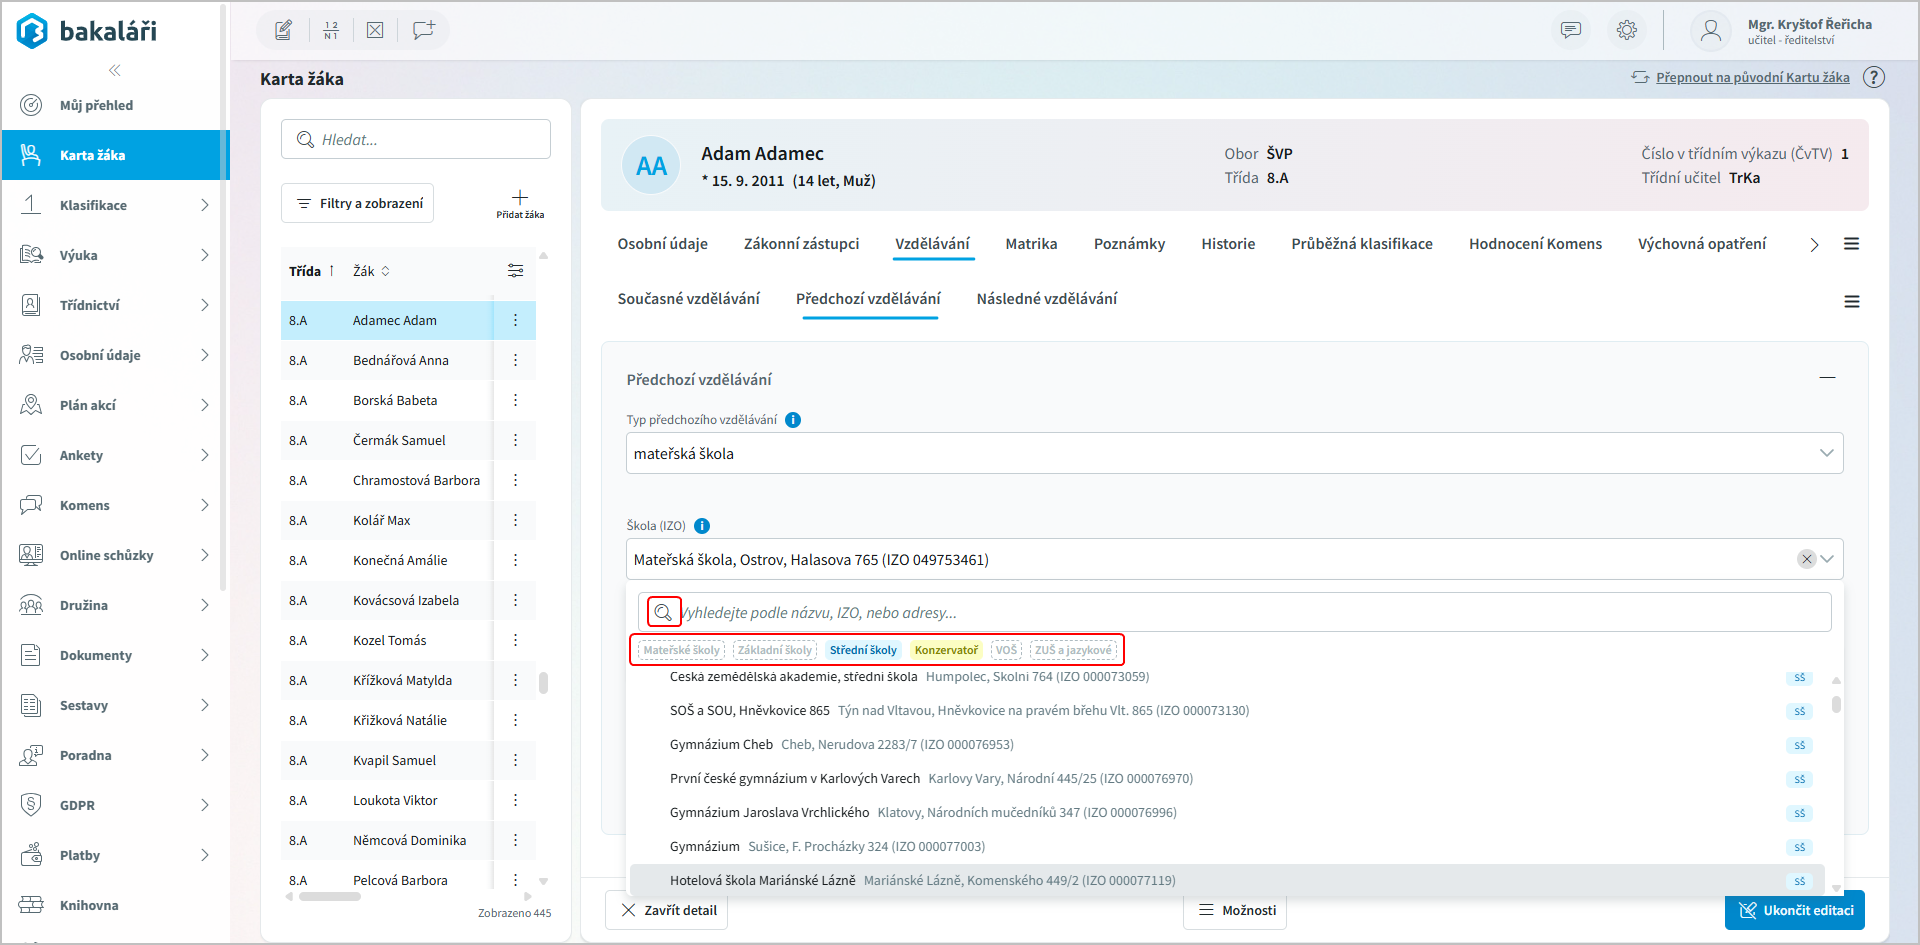Viewport: 1920px width, 945px height.
Task: Click the new message bubble icon with plus
Action: [423, 30]
